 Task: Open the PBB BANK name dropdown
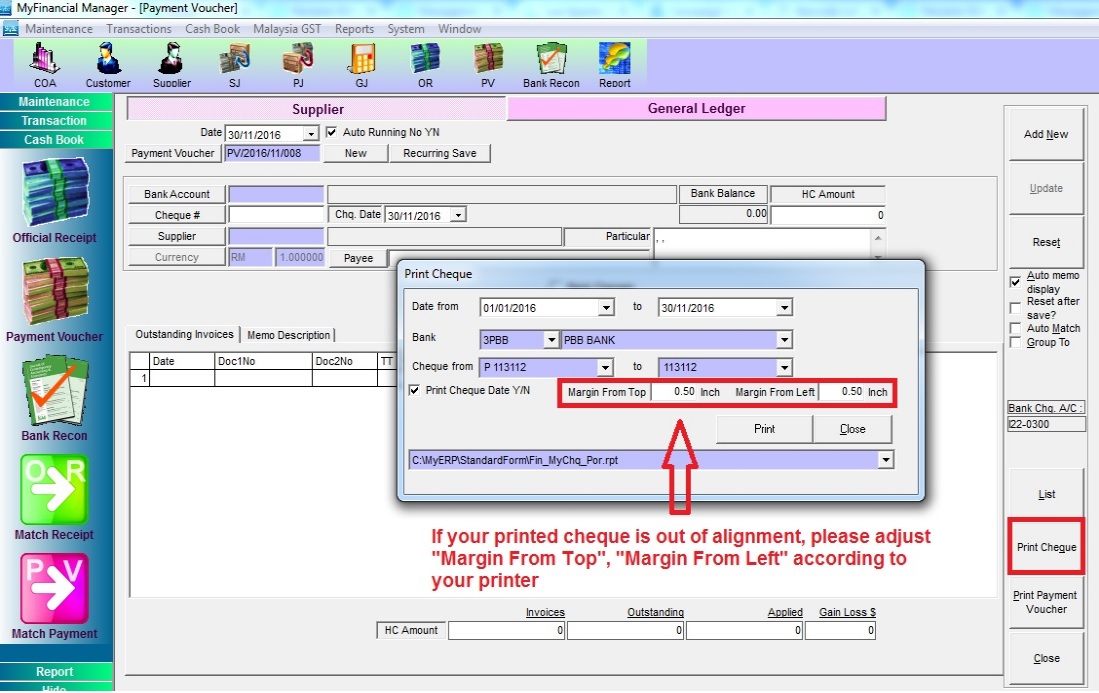point(784,340)
